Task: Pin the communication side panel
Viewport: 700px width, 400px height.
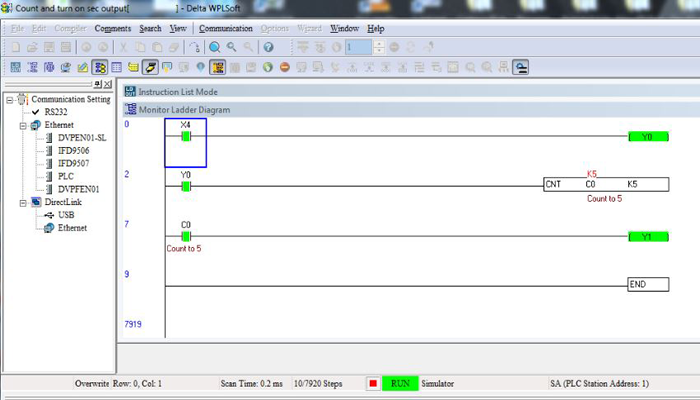Action: point(98,84)
